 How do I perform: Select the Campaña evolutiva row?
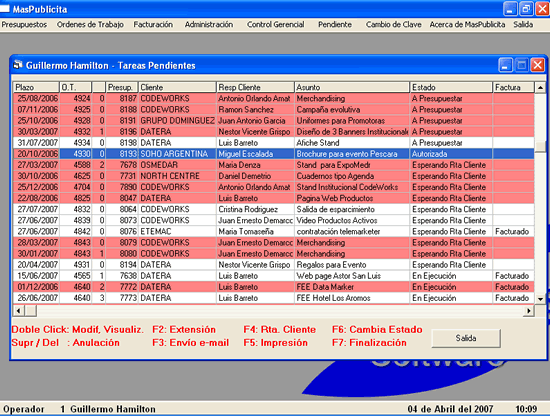pyautogui.click(x=274, y=110)
